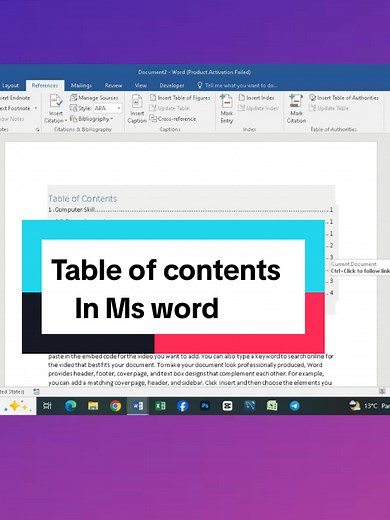Open Facebook from the taskbar

(182, 406)
